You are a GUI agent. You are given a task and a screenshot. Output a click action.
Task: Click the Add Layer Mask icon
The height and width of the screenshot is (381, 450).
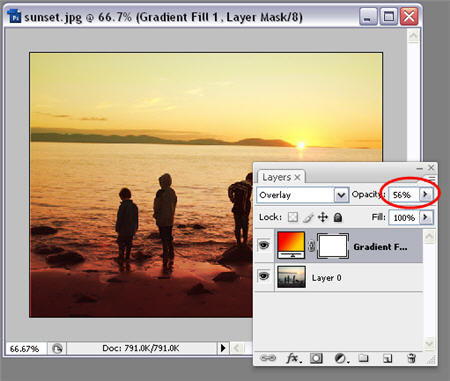tap(316, 358)
